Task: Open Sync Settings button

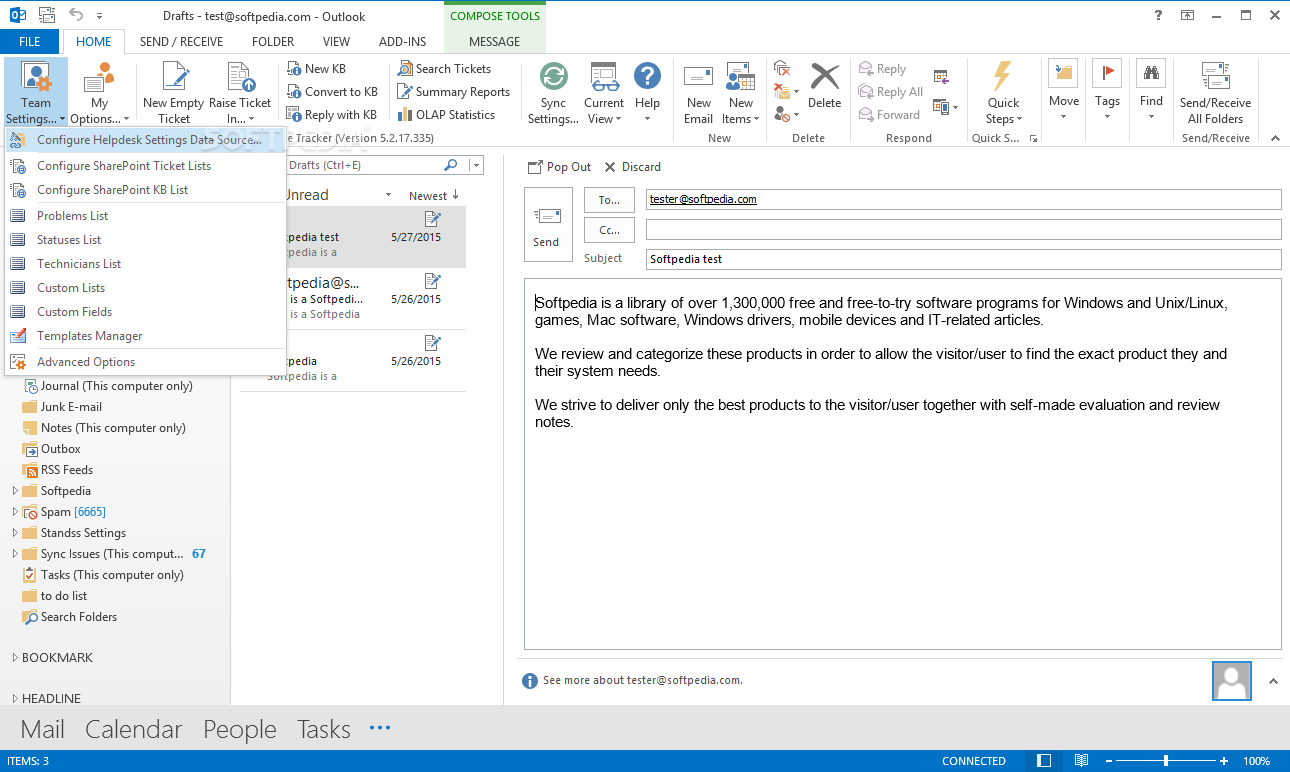Action: click(553, 92)
